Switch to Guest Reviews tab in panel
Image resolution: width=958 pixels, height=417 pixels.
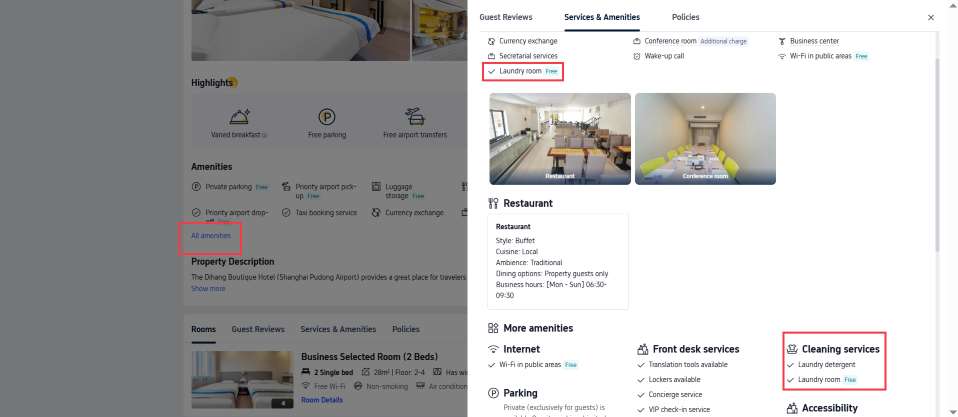505,17
